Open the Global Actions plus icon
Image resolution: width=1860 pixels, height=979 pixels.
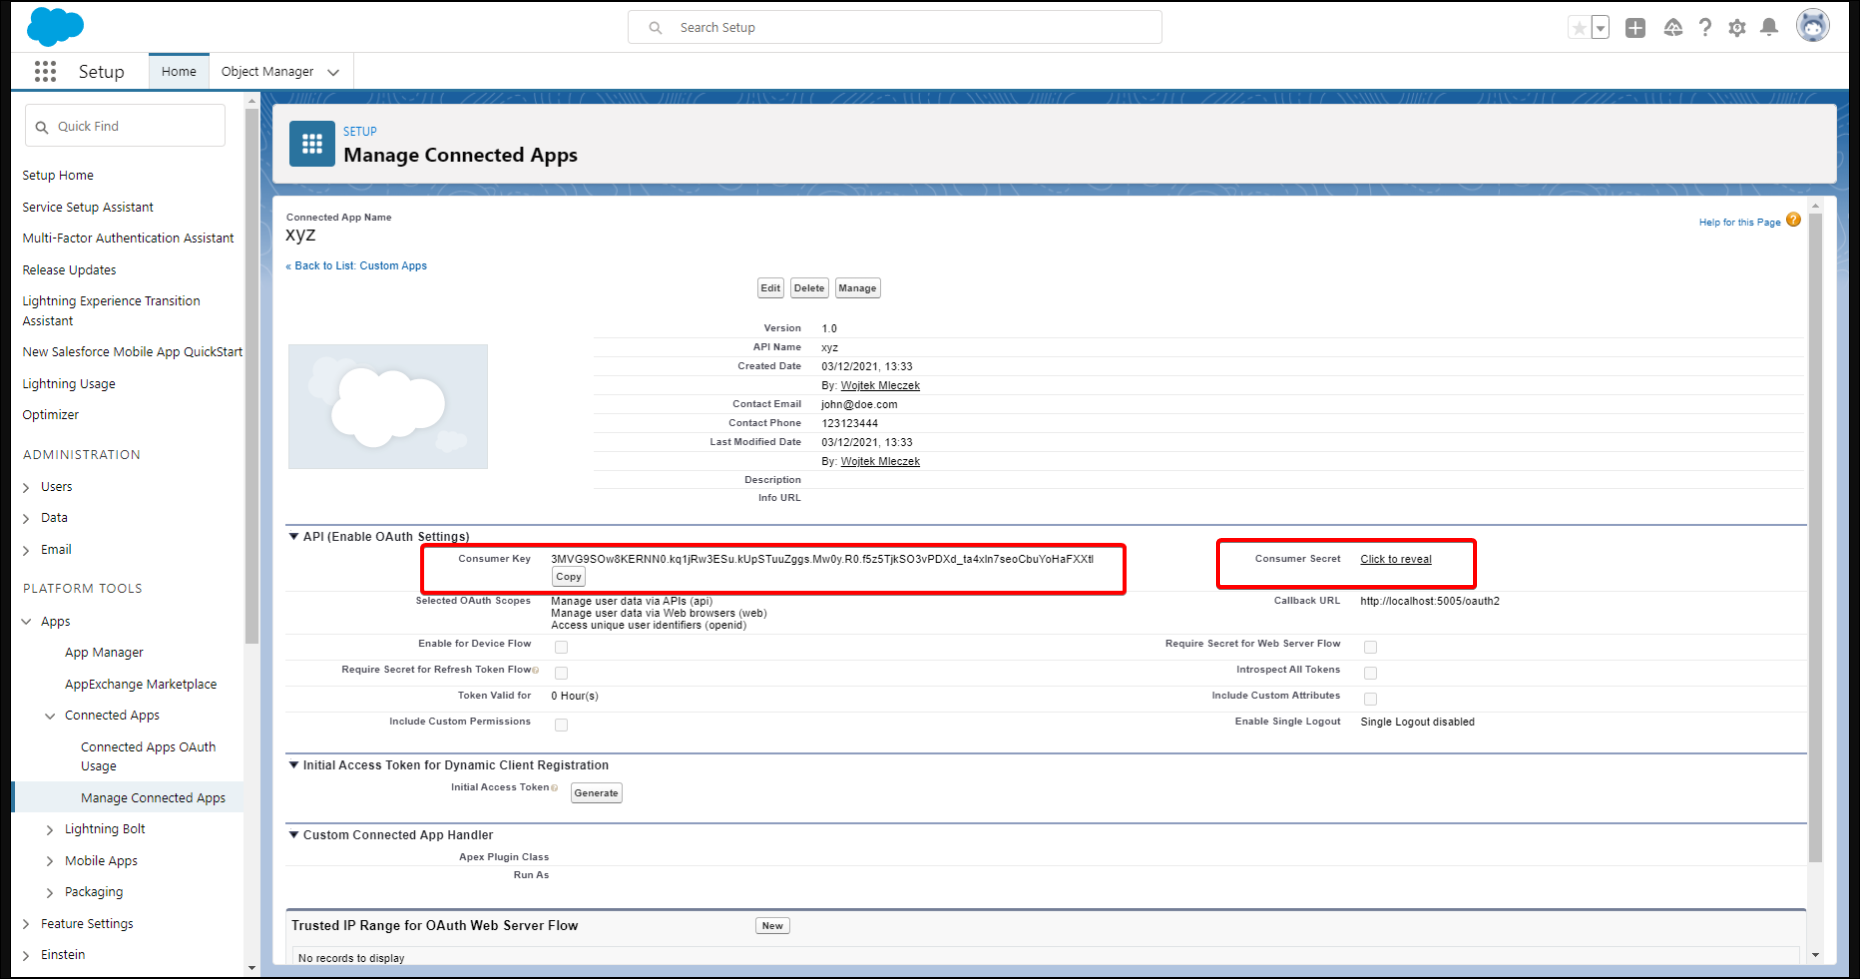coord(1635,28)
